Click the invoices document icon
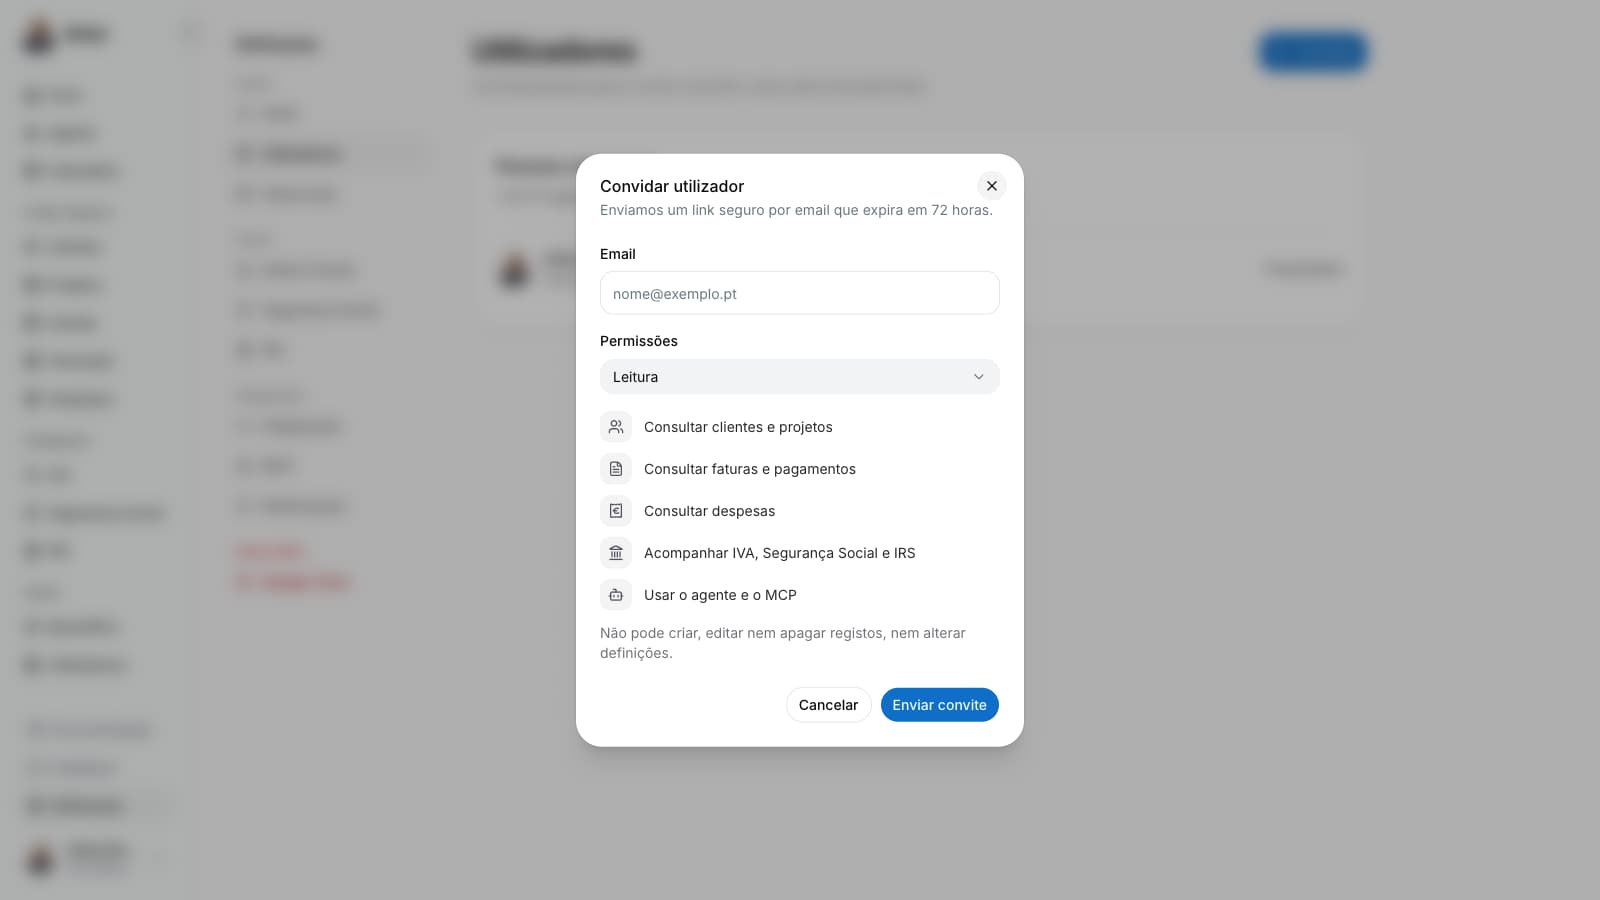The image size is (1600, 900). click(616, 469)
